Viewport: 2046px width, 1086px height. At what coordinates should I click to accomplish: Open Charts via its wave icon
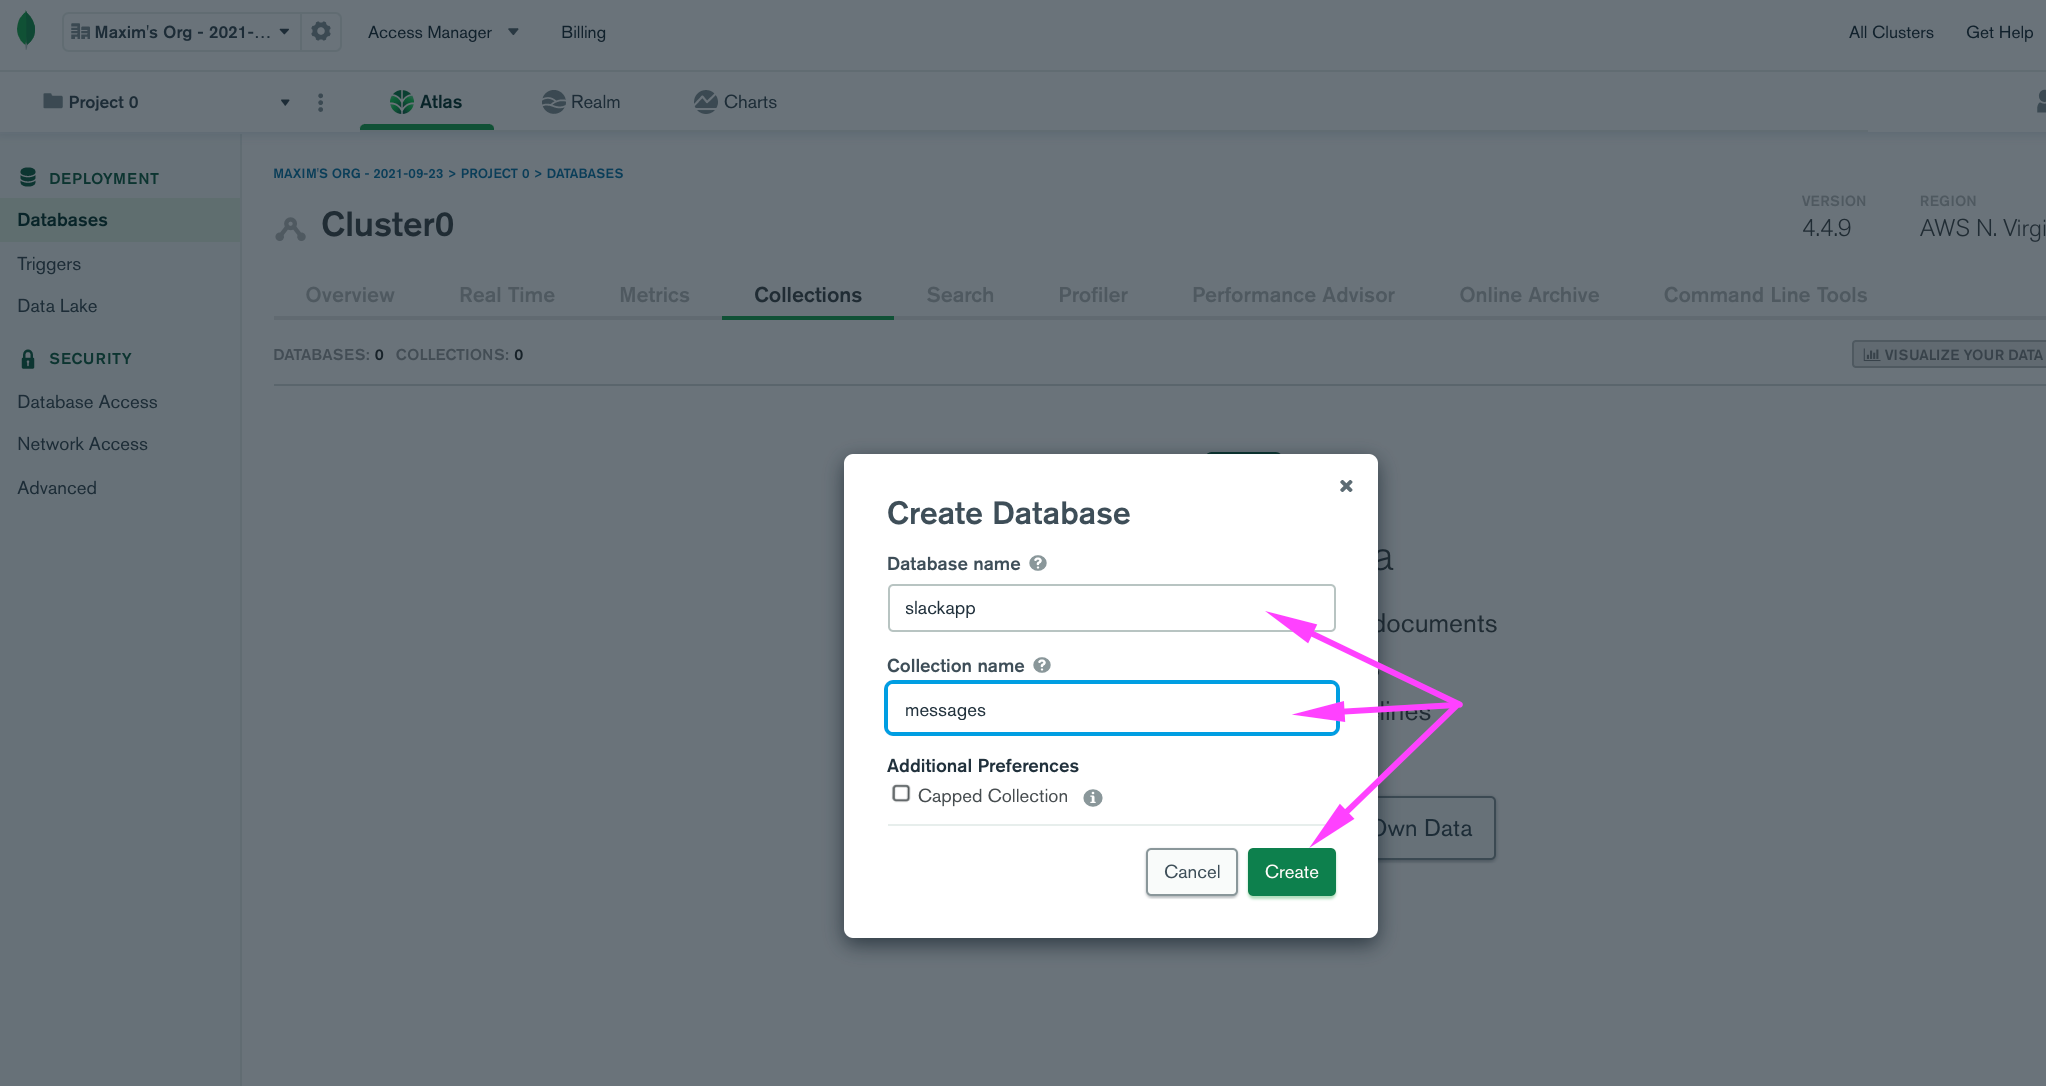click(x=707, y=101)
